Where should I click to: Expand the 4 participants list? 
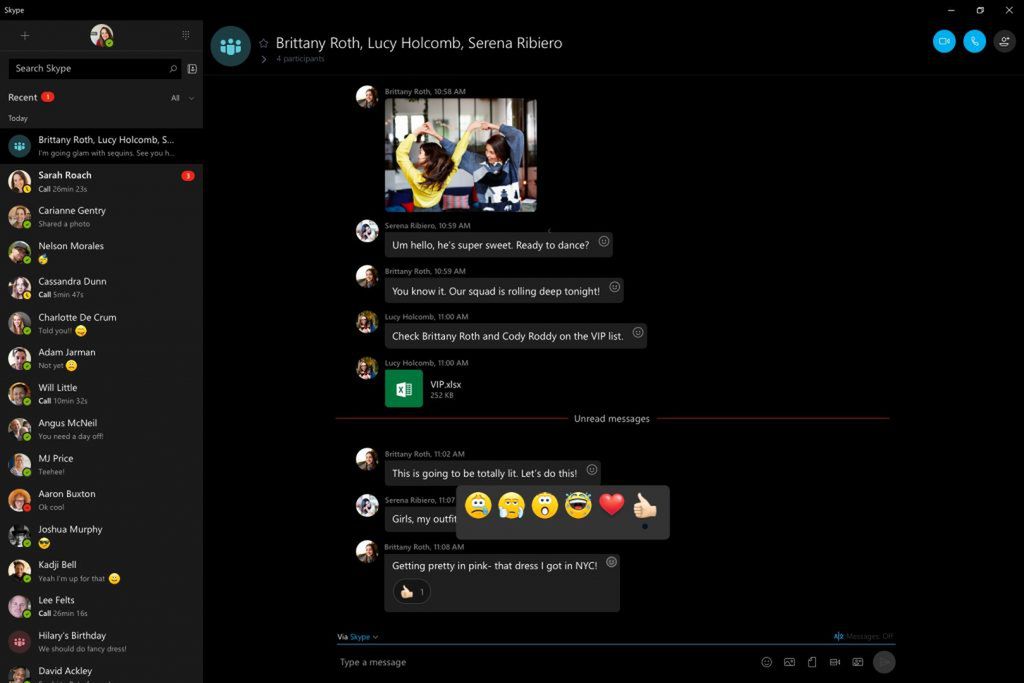pos(293,59)
